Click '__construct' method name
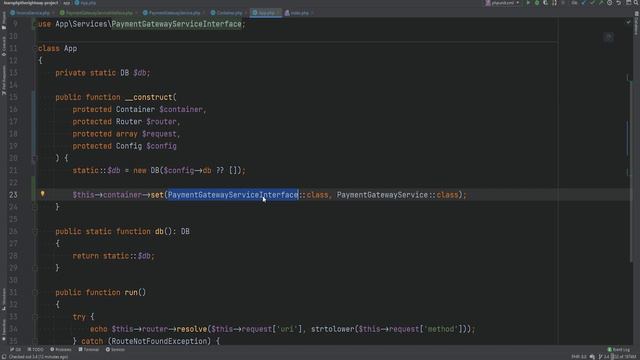This screenshot has width=640, height=360. click(149, 97)
